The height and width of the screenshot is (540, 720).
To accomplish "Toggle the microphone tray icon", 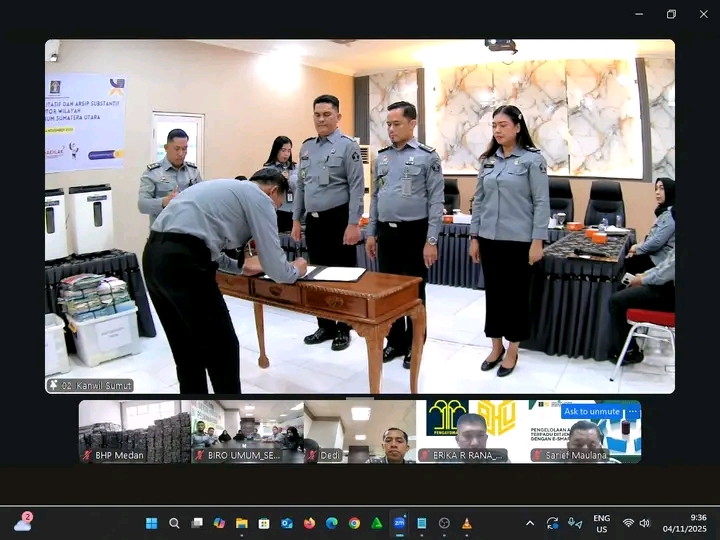I will 574,523.
